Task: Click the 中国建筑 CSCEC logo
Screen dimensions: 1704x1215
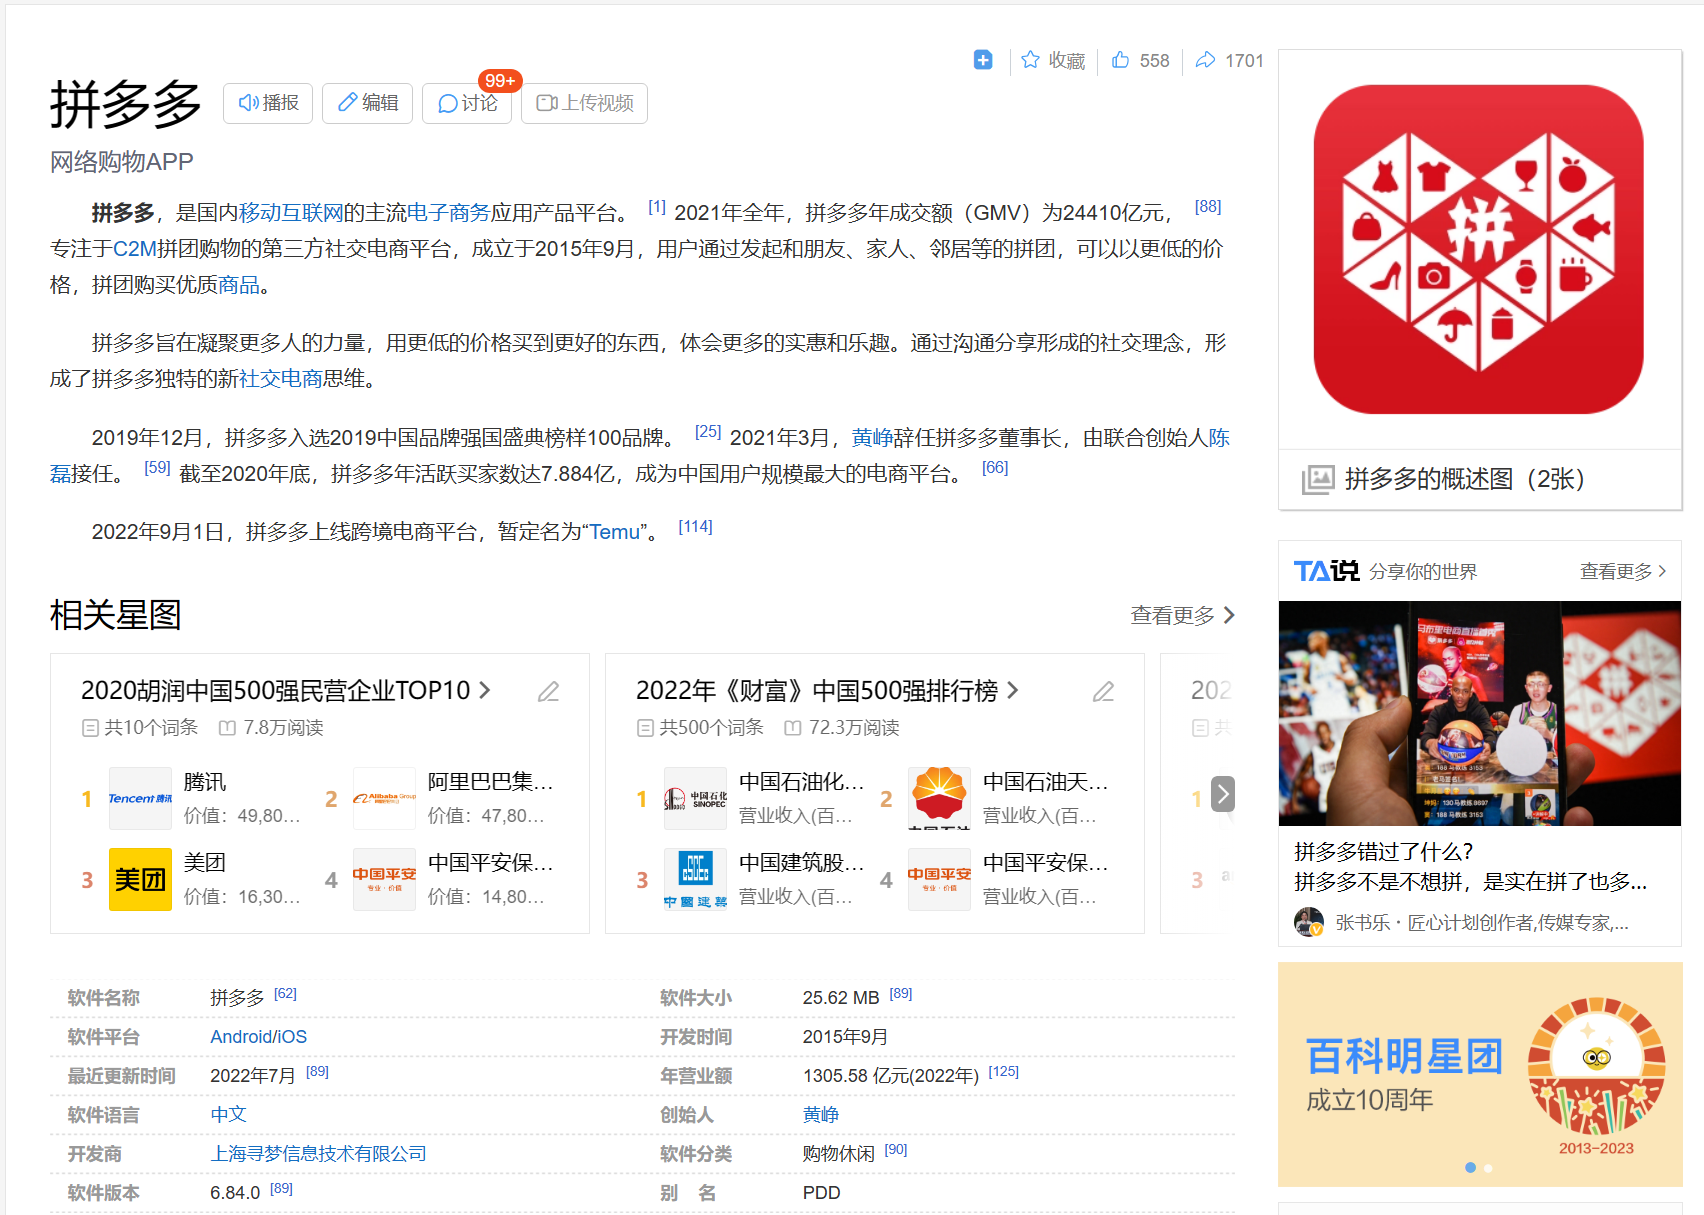Action: (x=695, y=879)
